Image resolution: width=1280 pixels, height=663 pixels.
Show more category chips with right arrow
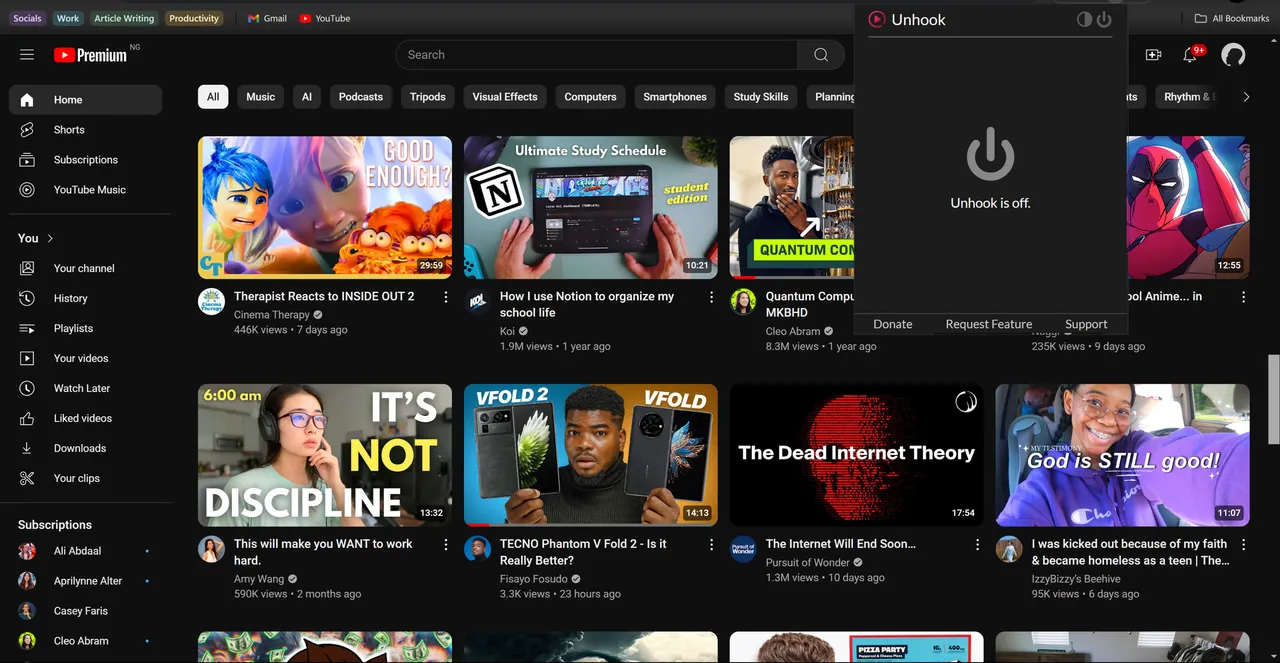[1246, 97]
